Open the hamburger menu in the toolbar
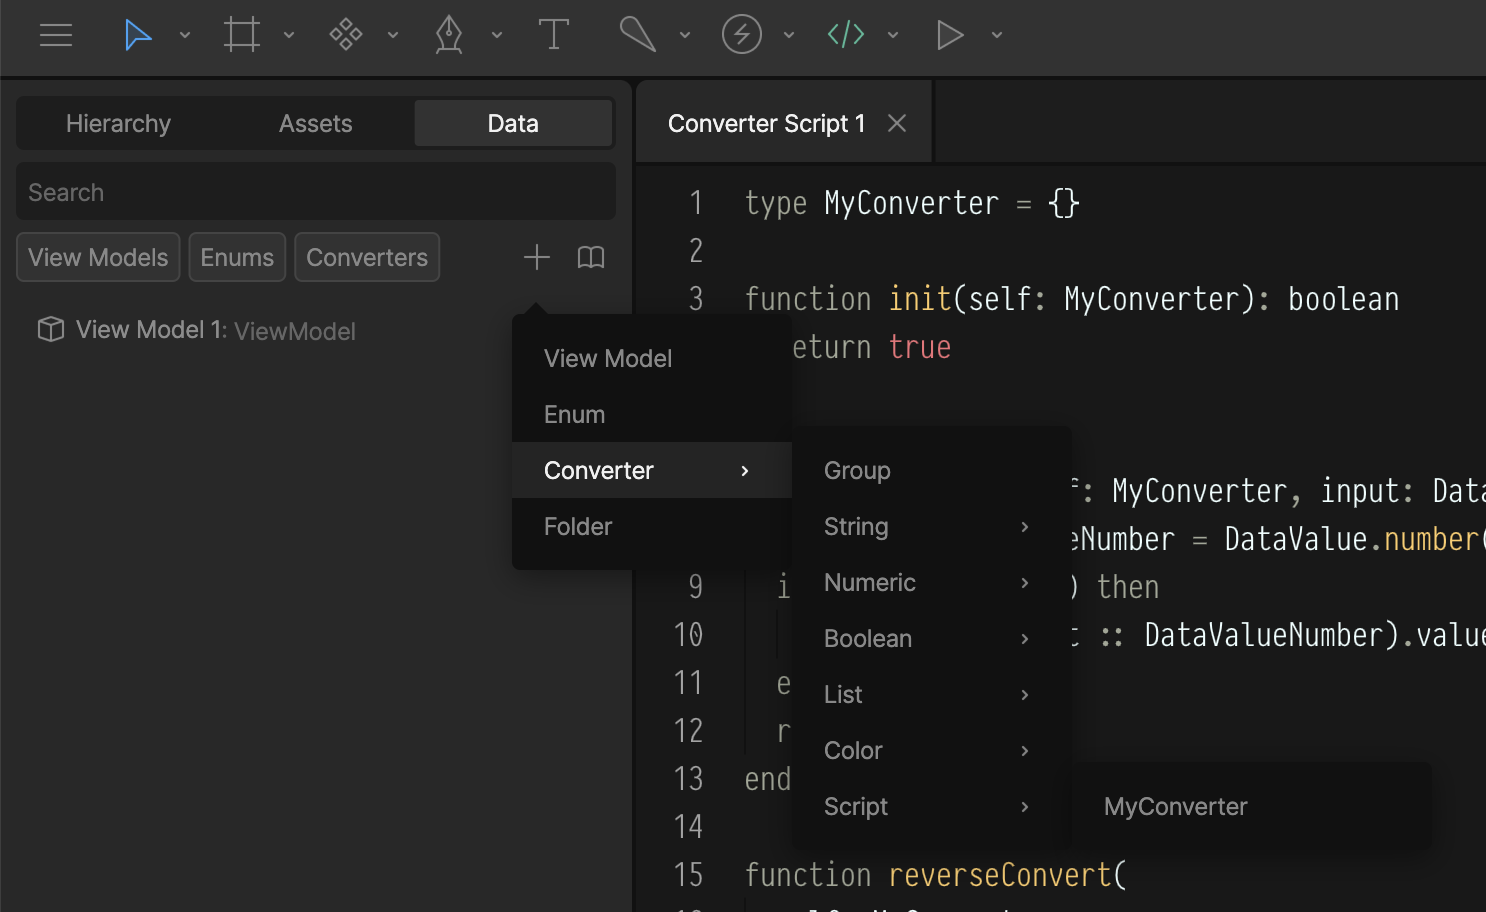1486x912 pixels. [x=55, y=35]
